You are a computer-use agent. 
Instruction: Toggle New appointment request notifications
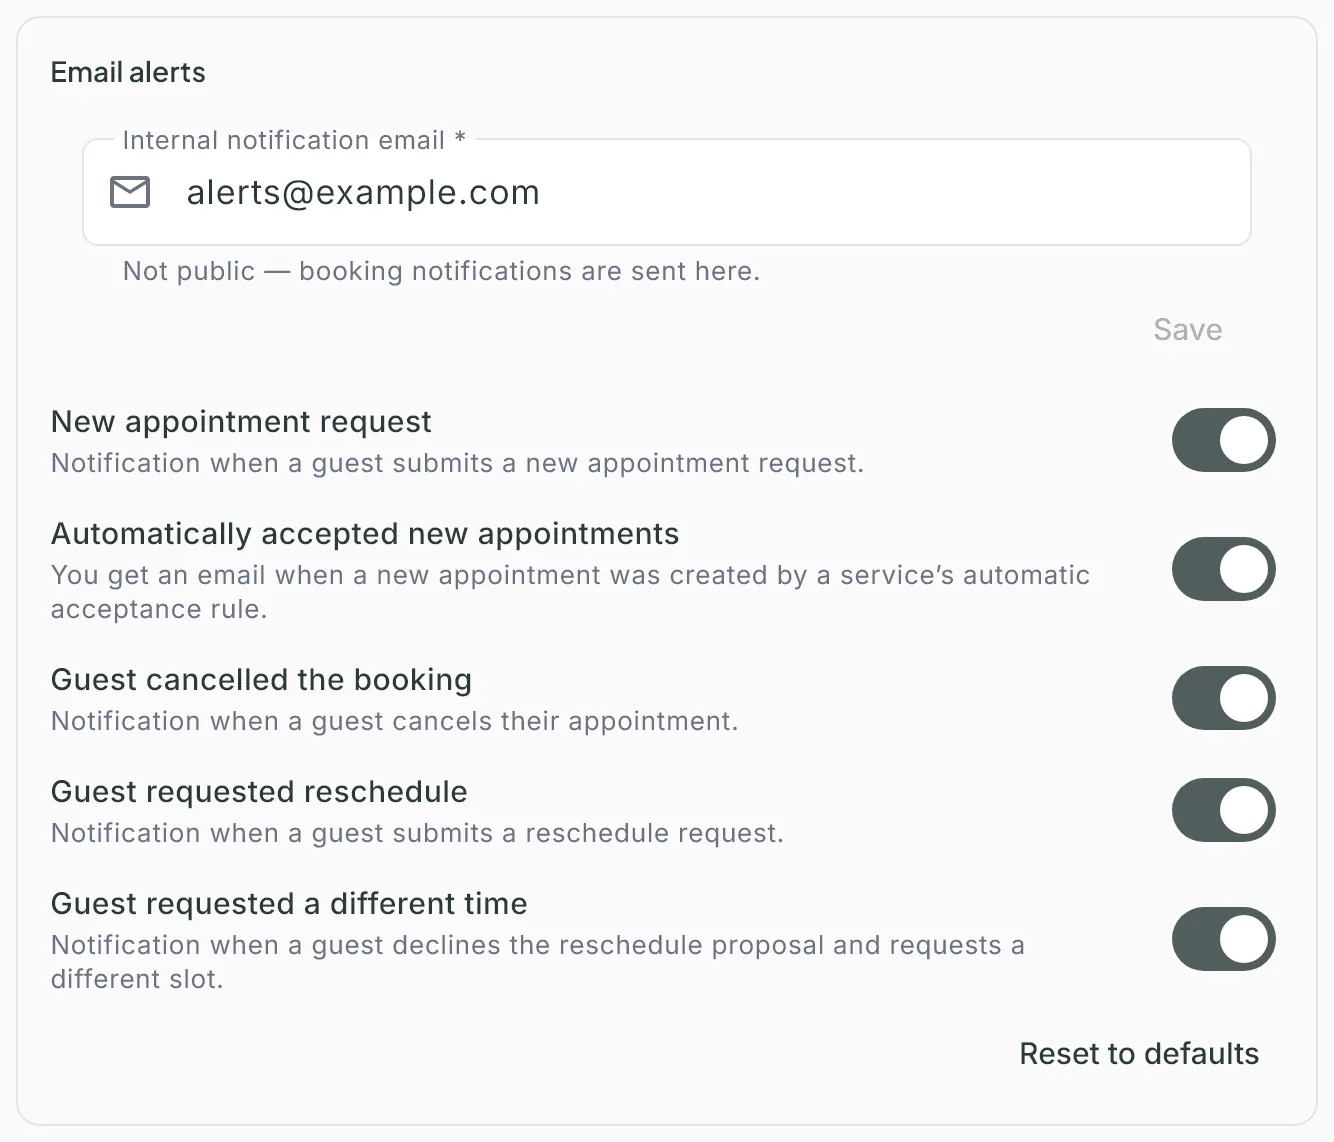point(1223,440)
